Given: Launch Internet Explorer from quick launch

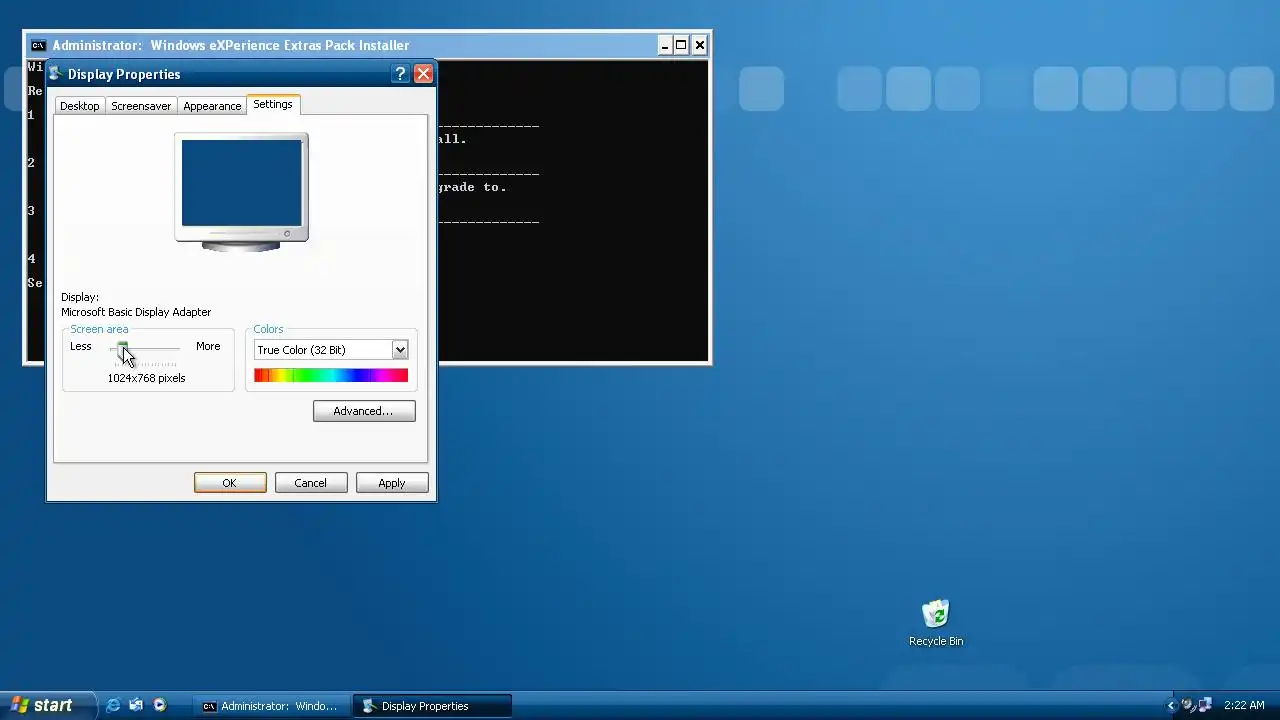Looking at the screenshot, I should pyautogui.click(x=113, y=706).
